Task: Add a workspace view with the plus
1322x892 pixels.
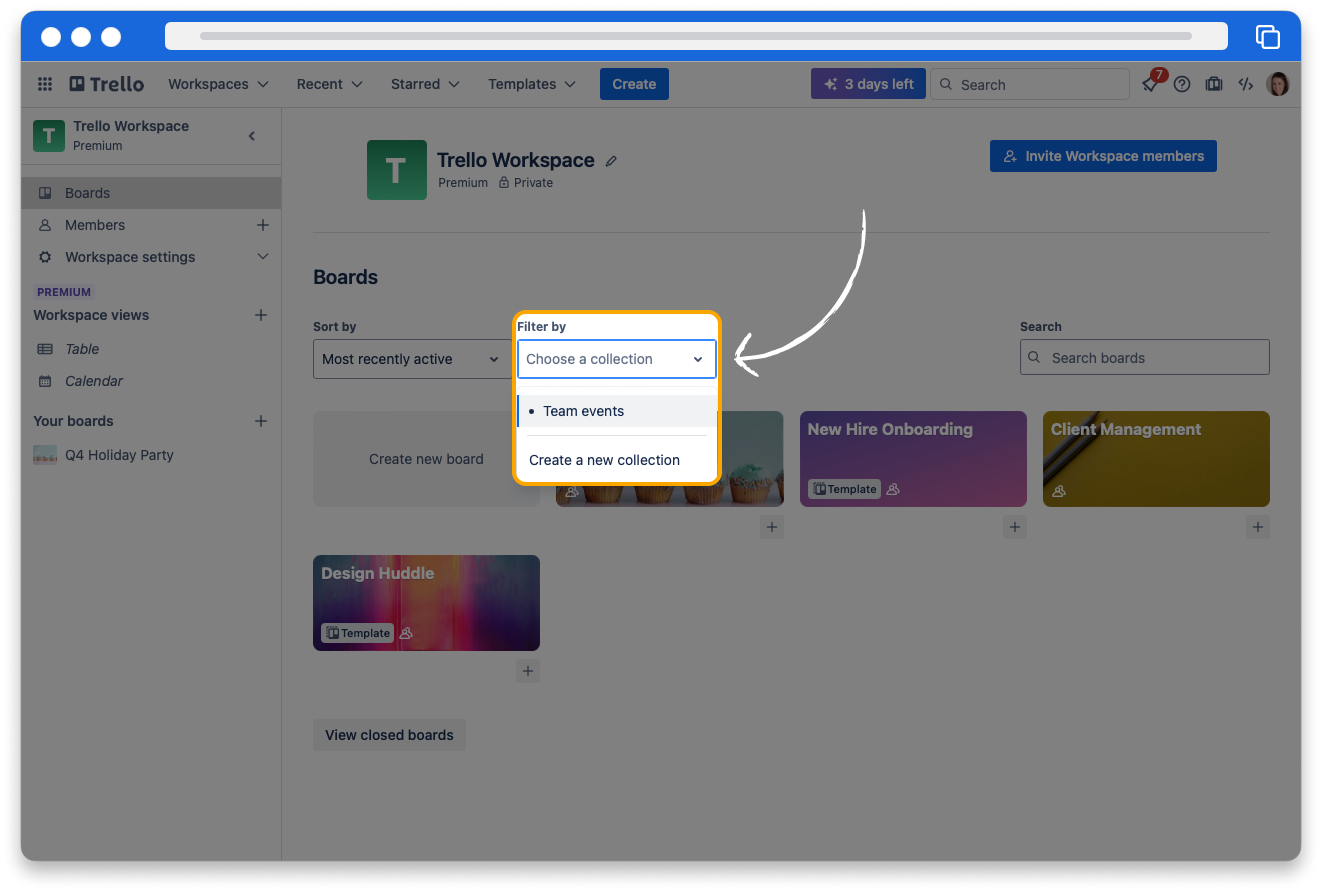Action: [261, 315]
